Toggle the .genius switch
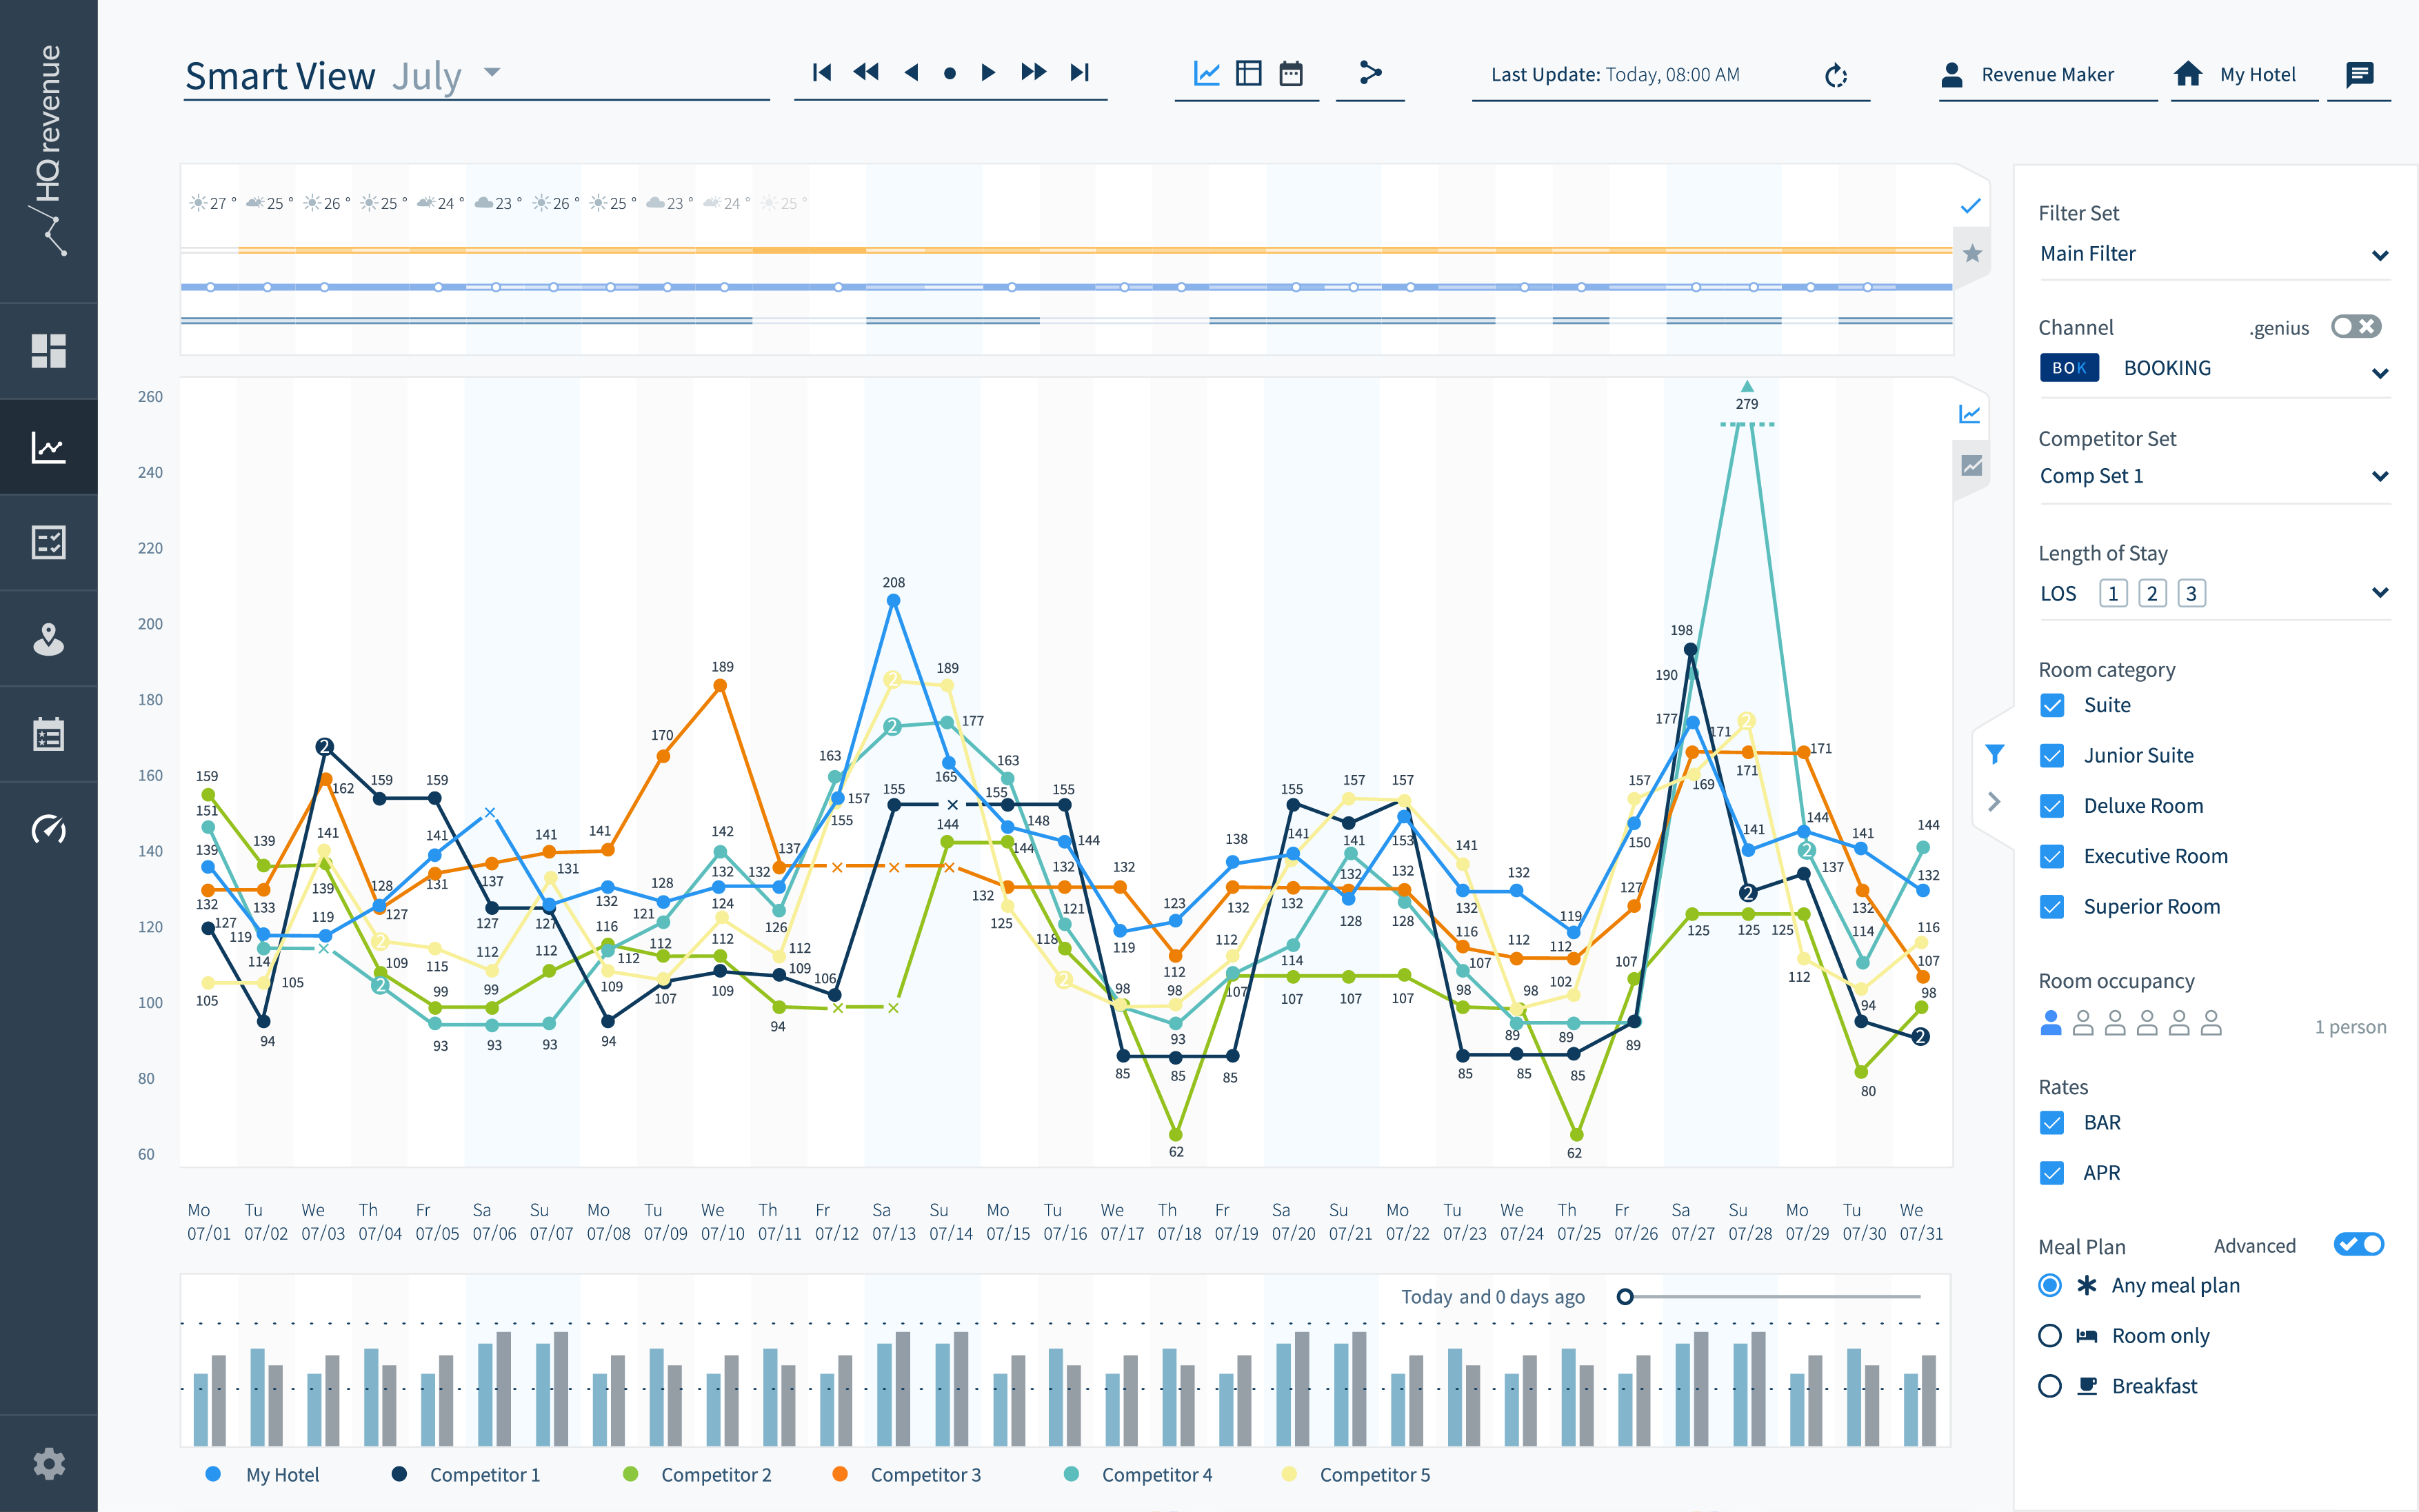2419x1512 pixels. 2356,327
